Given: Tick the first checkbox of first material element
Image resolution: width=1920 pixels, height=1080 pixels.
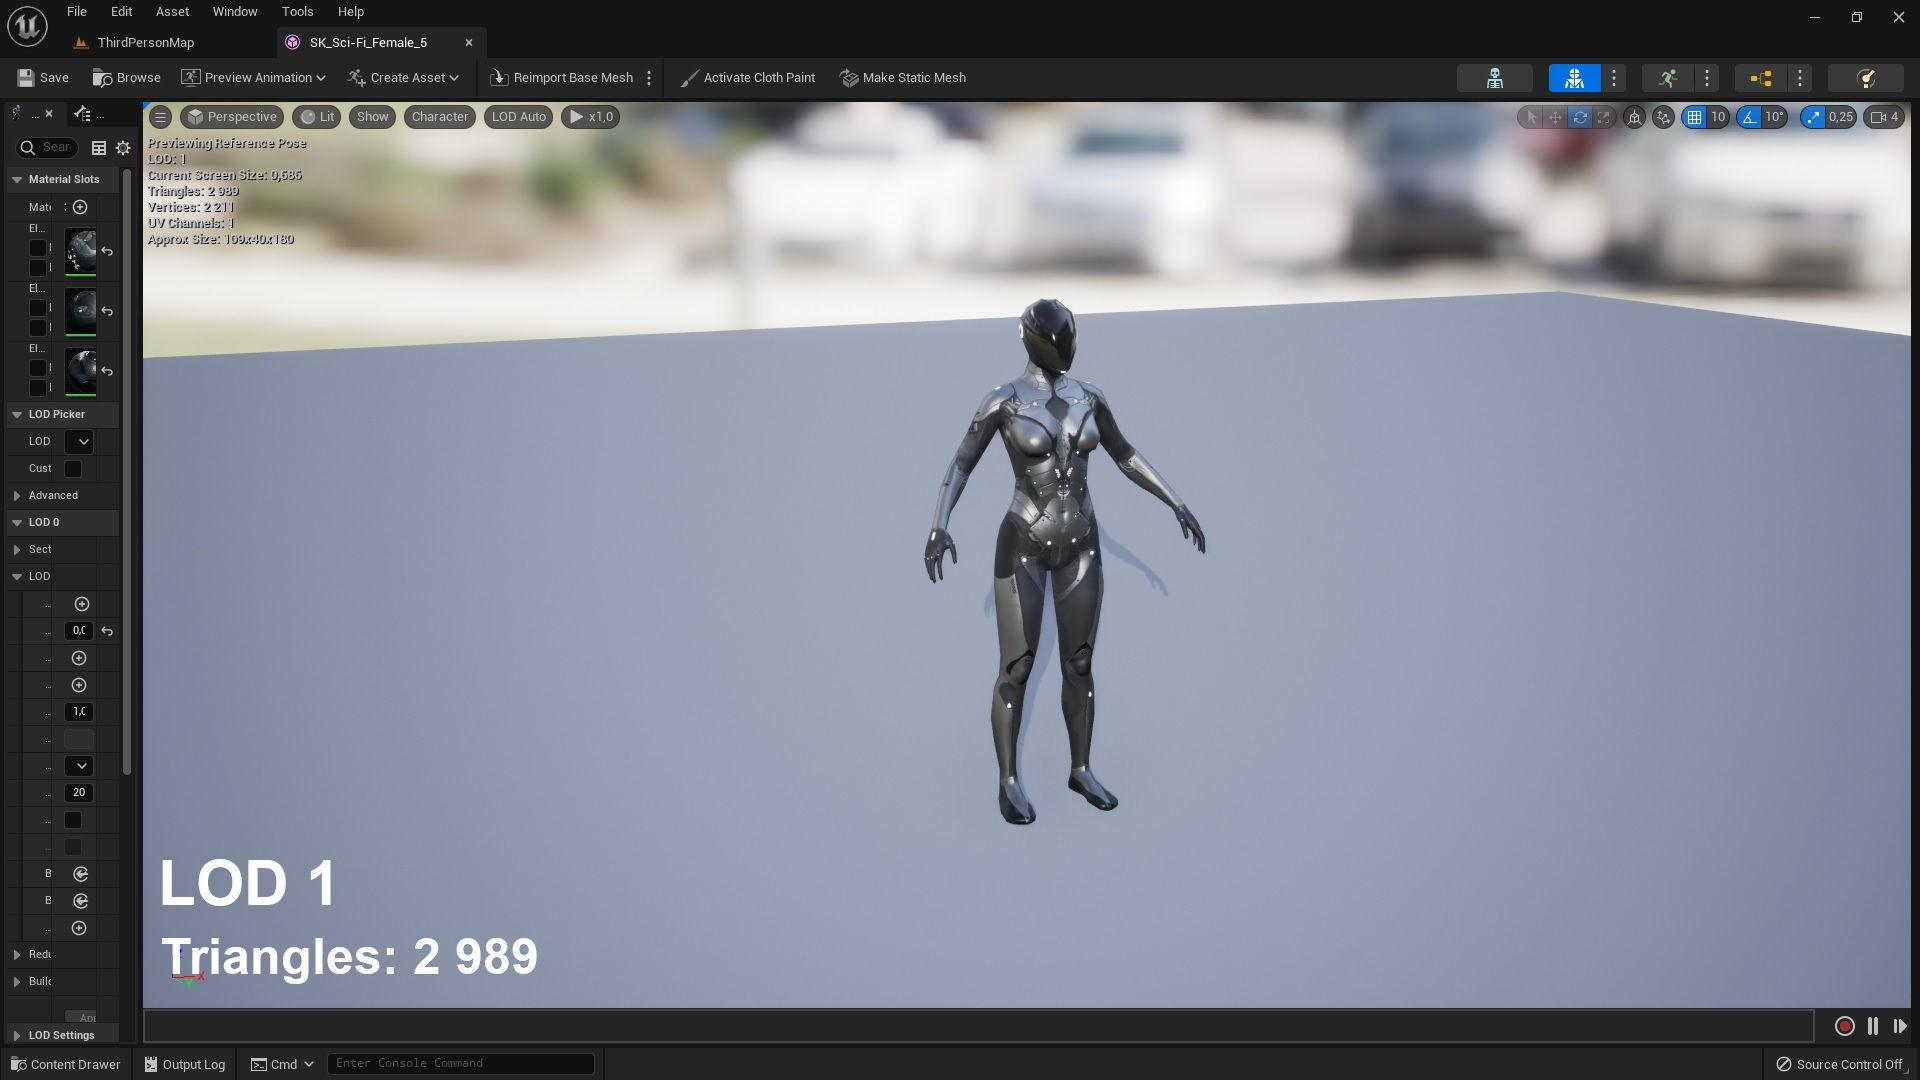Looking at the screenshot, I should click(x=38, y=247).
